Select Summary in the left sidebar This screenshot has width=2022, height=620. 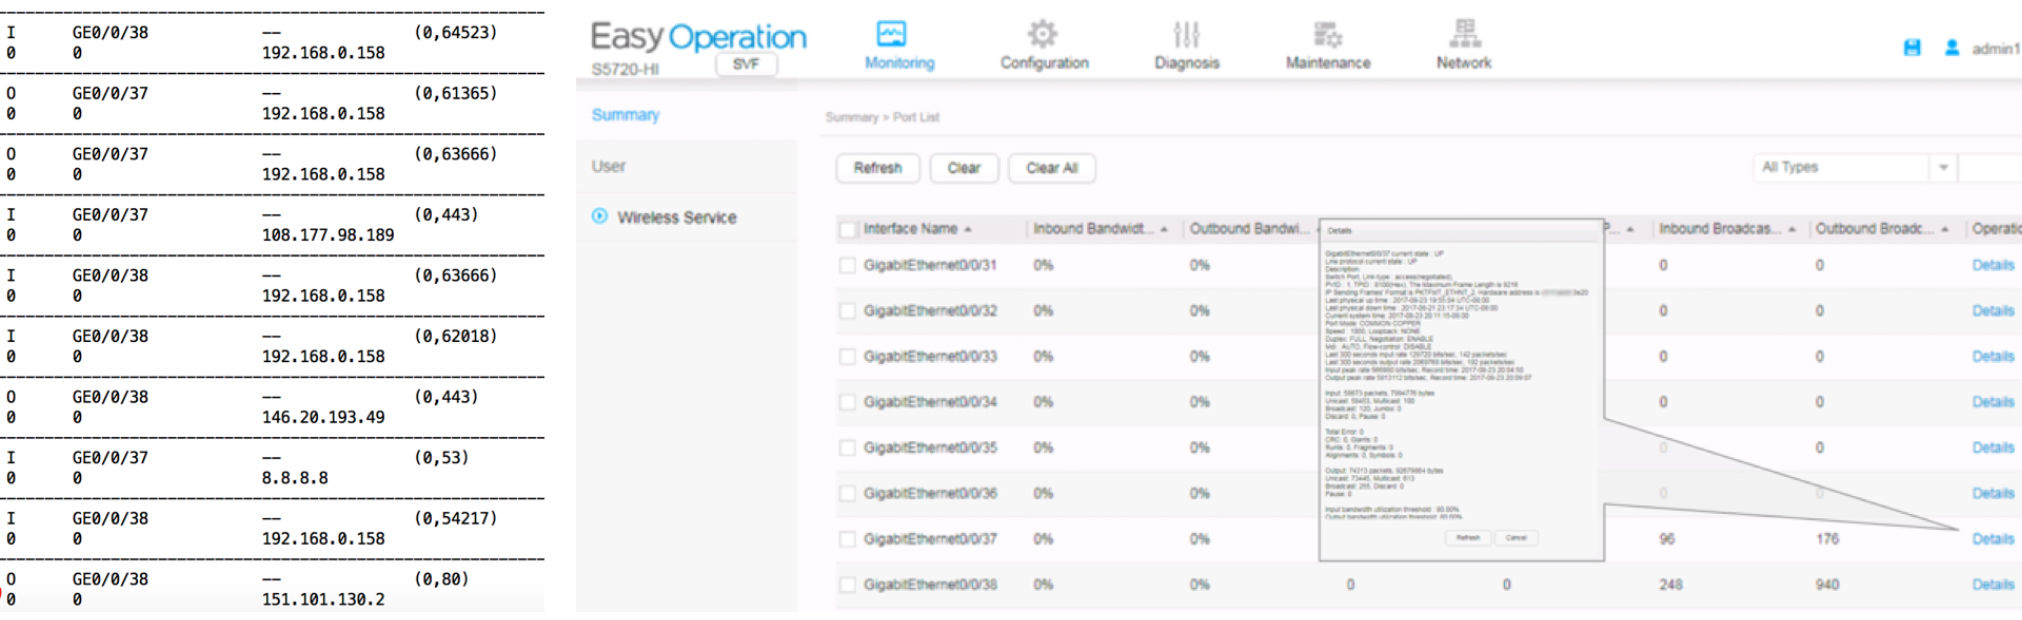click(x=625, y=115)
